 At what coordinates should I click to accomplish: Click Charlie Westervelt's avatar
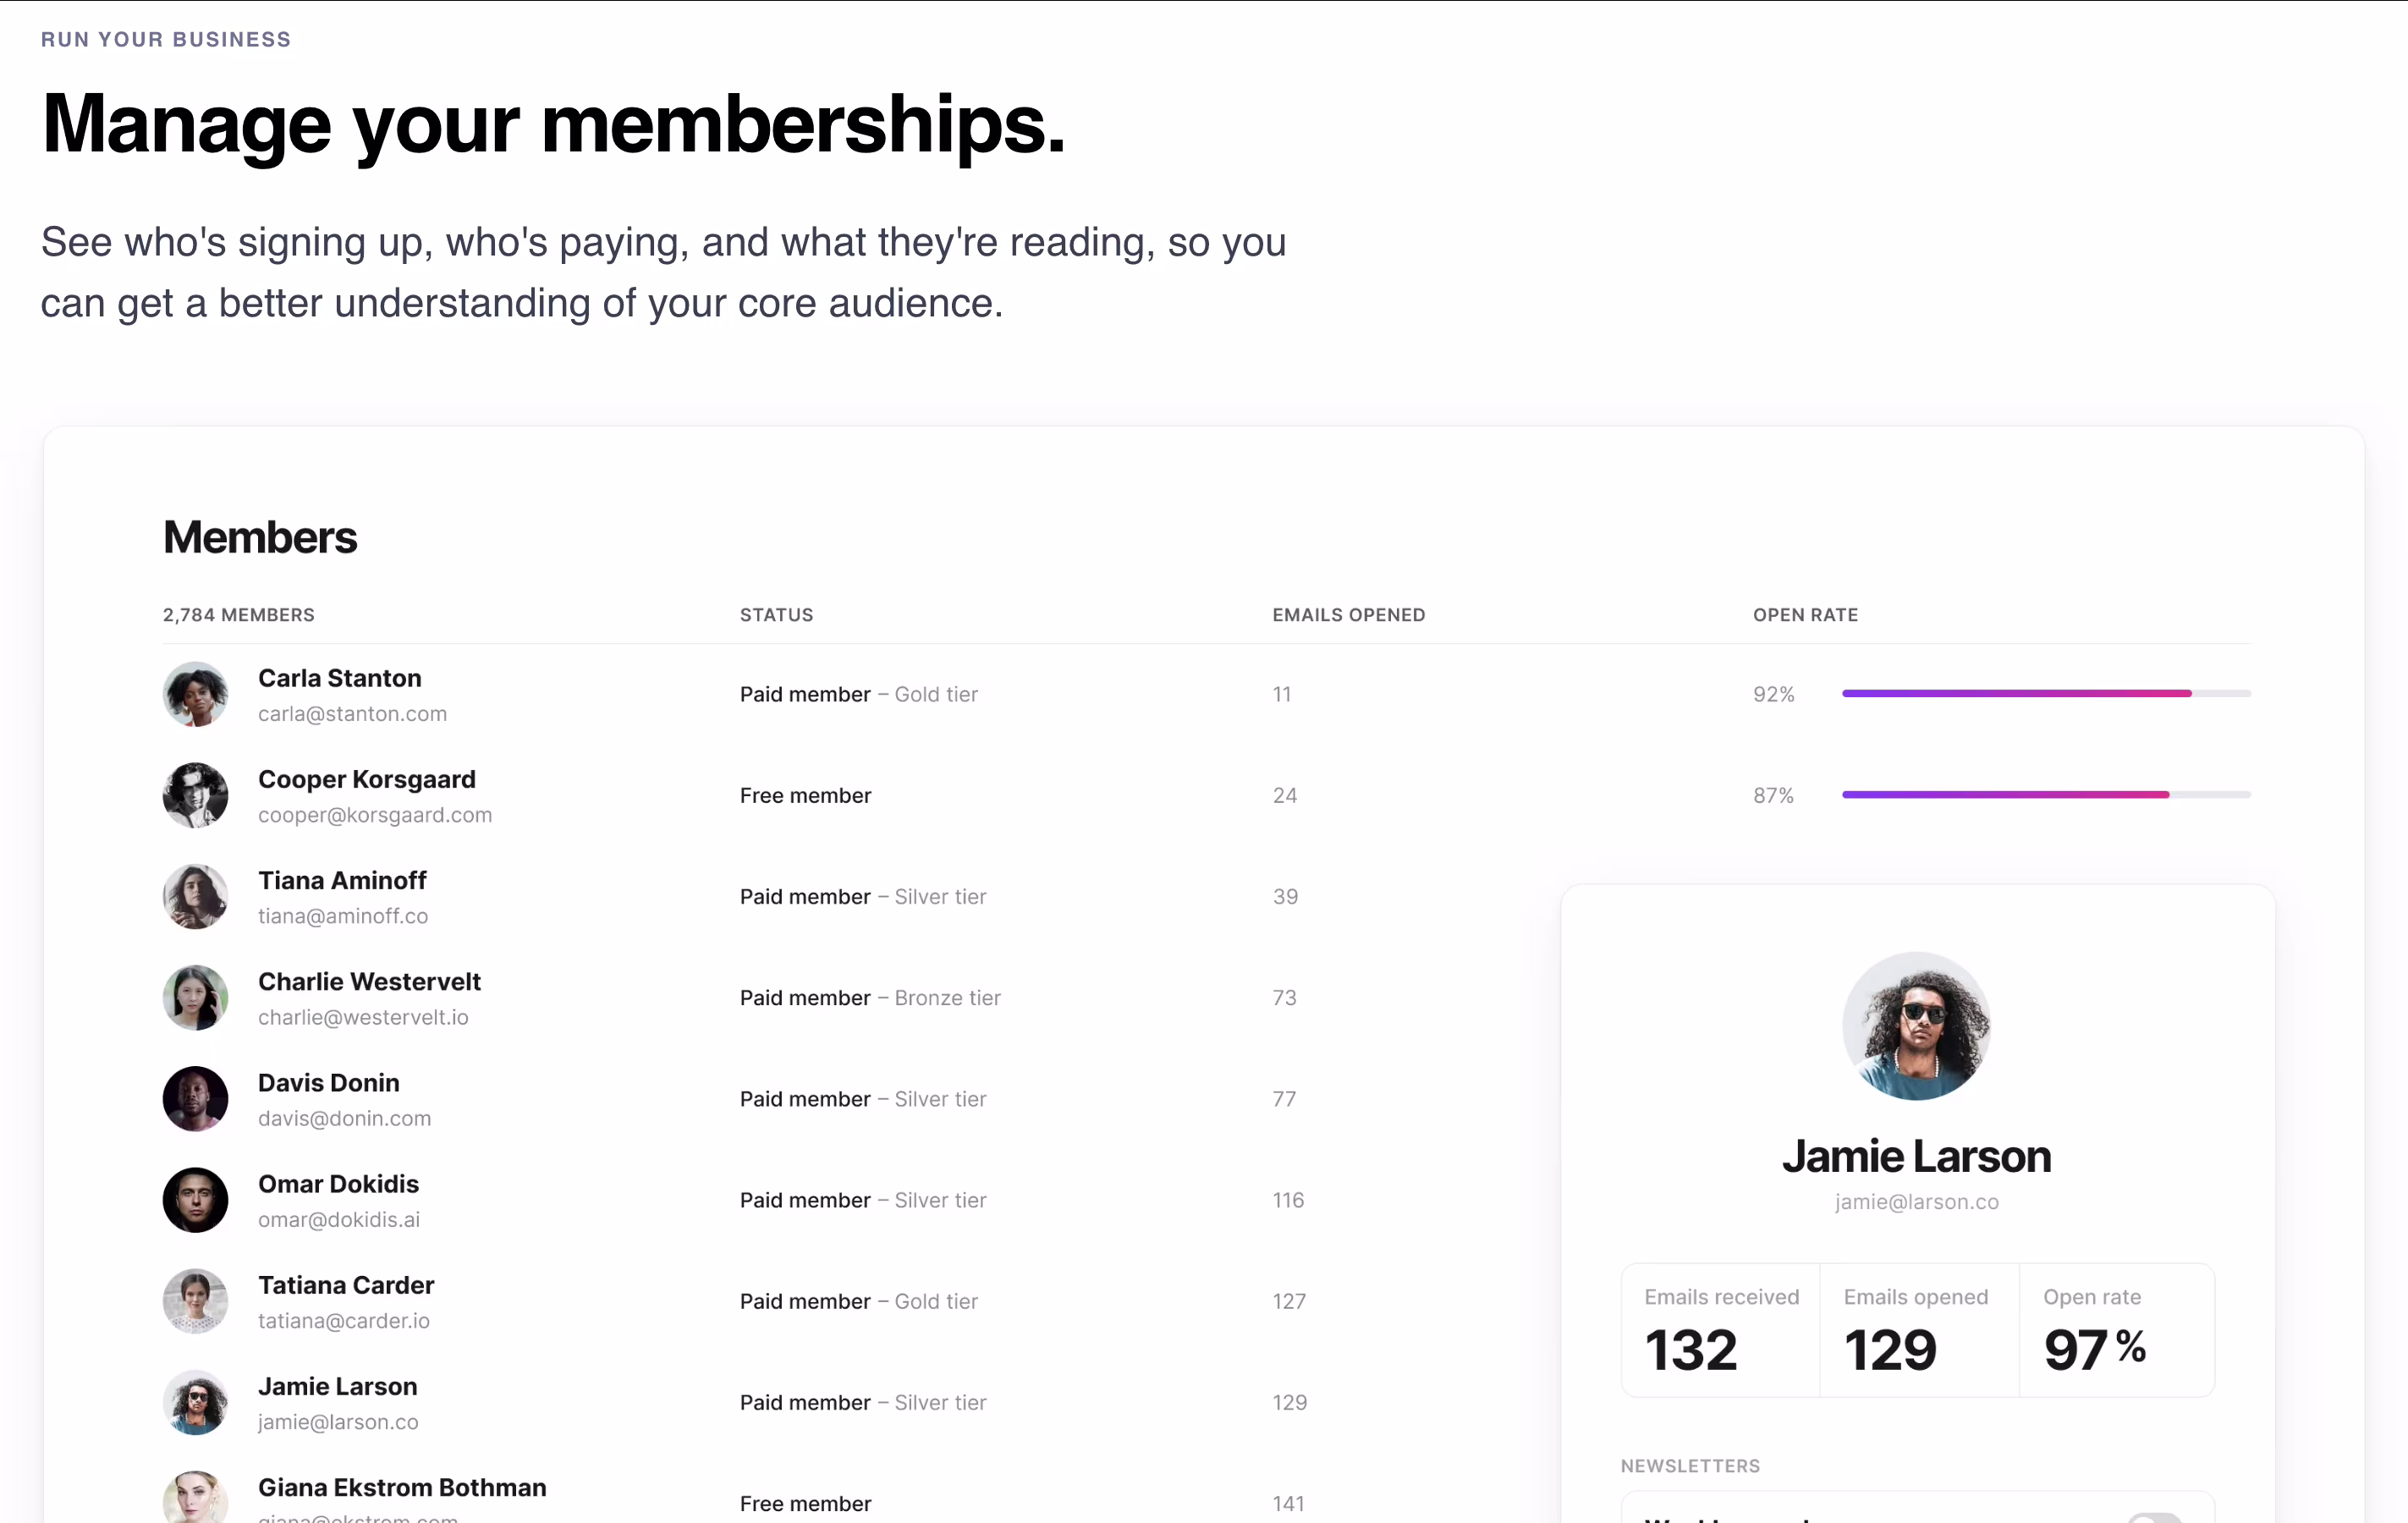(195, 997)
